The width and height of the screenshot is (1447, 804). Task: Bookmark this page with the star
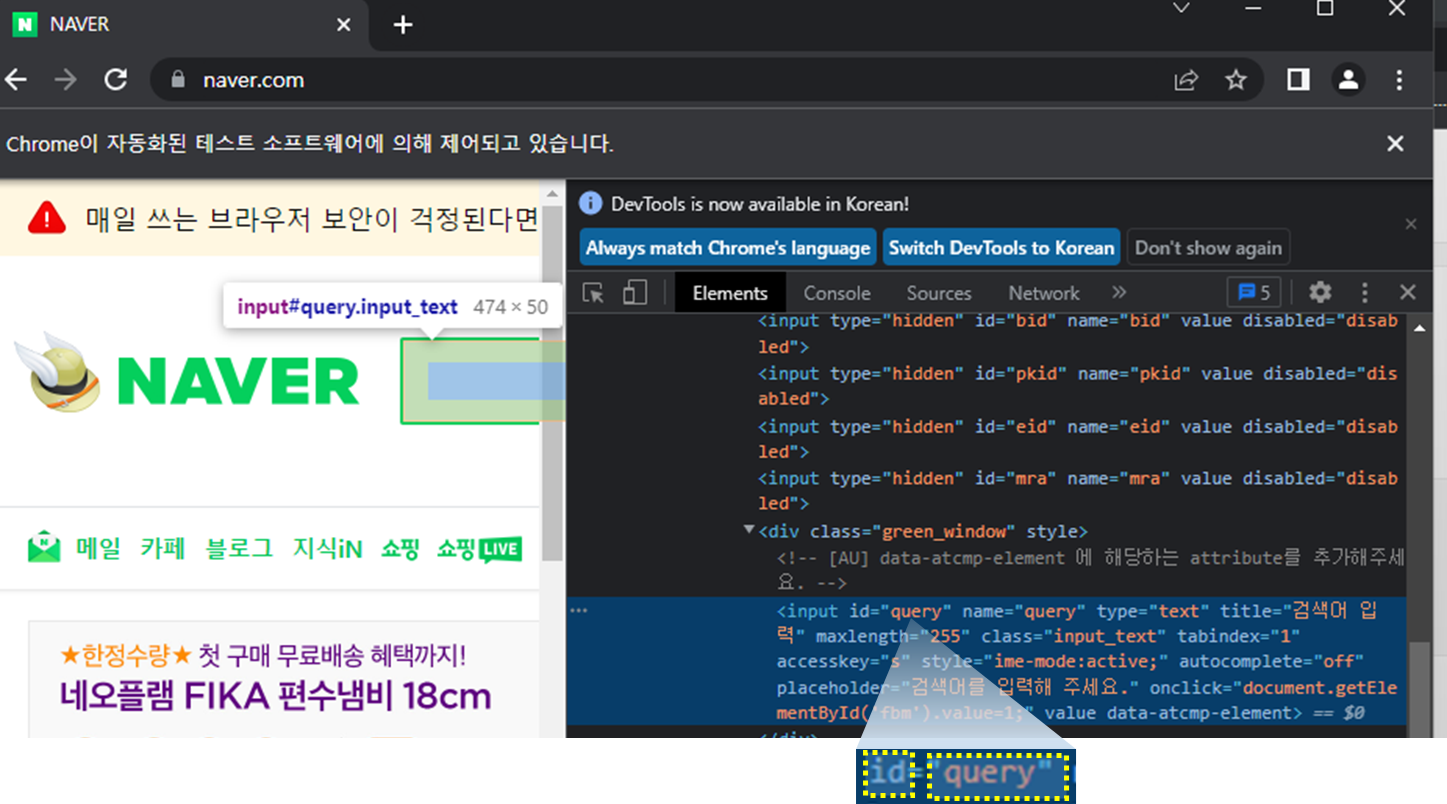pyautogui.click(x=1236, y=80)
